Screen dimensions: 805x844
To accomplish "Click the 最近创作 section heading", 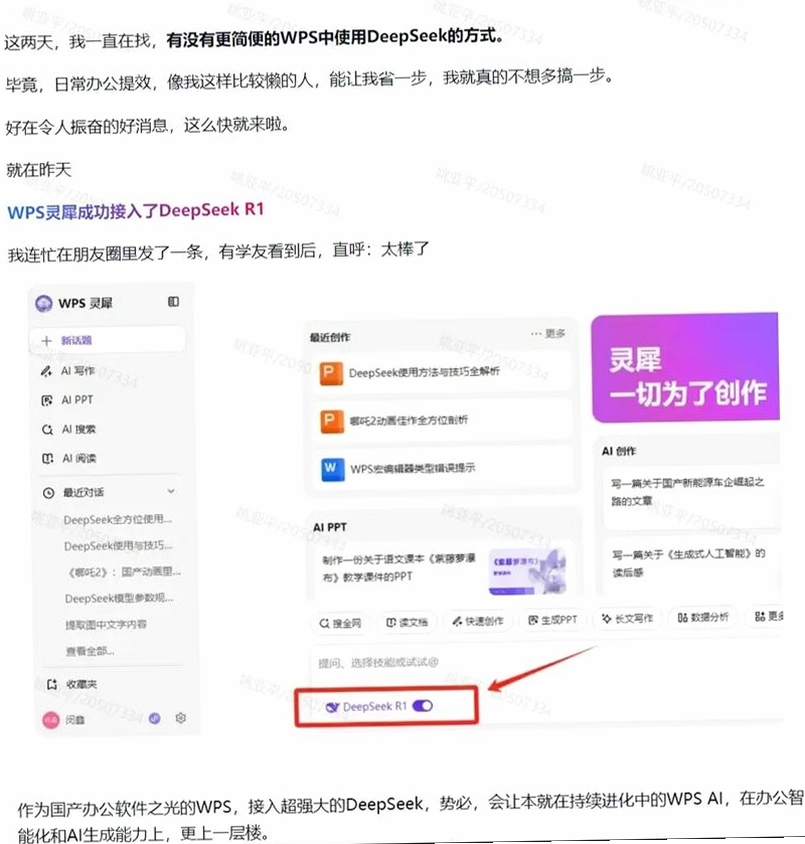I will [330, 337].
